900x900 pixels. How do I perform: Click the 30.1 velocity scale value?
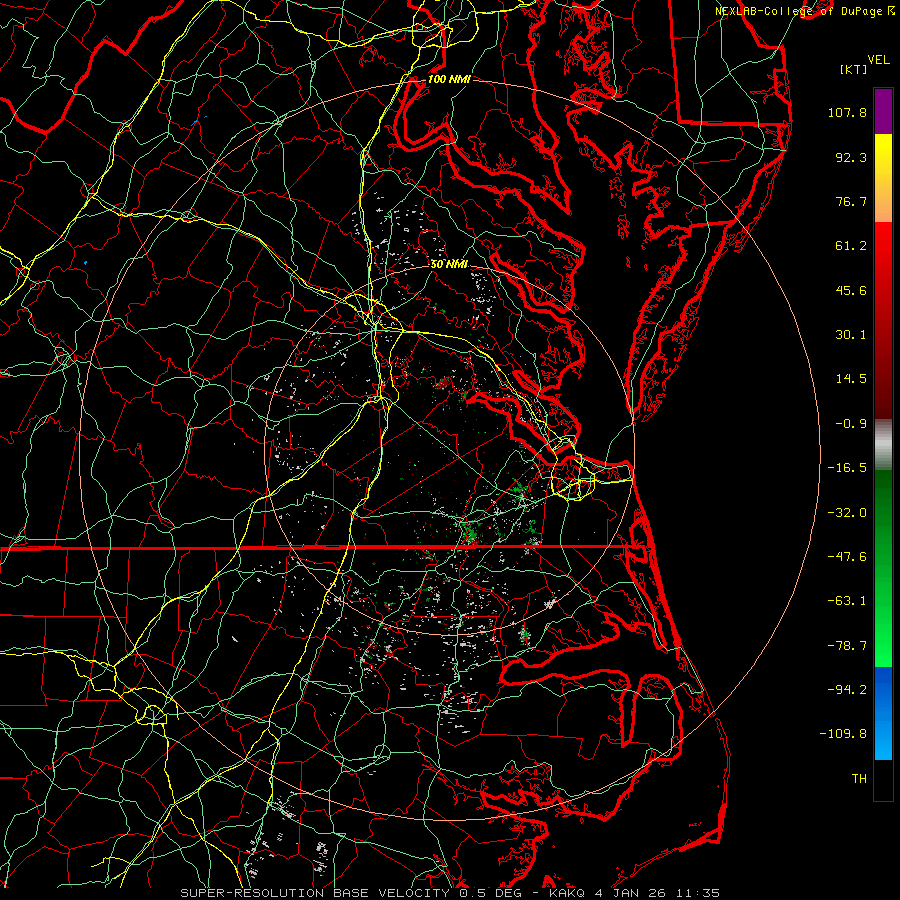[x=851, y=335]
